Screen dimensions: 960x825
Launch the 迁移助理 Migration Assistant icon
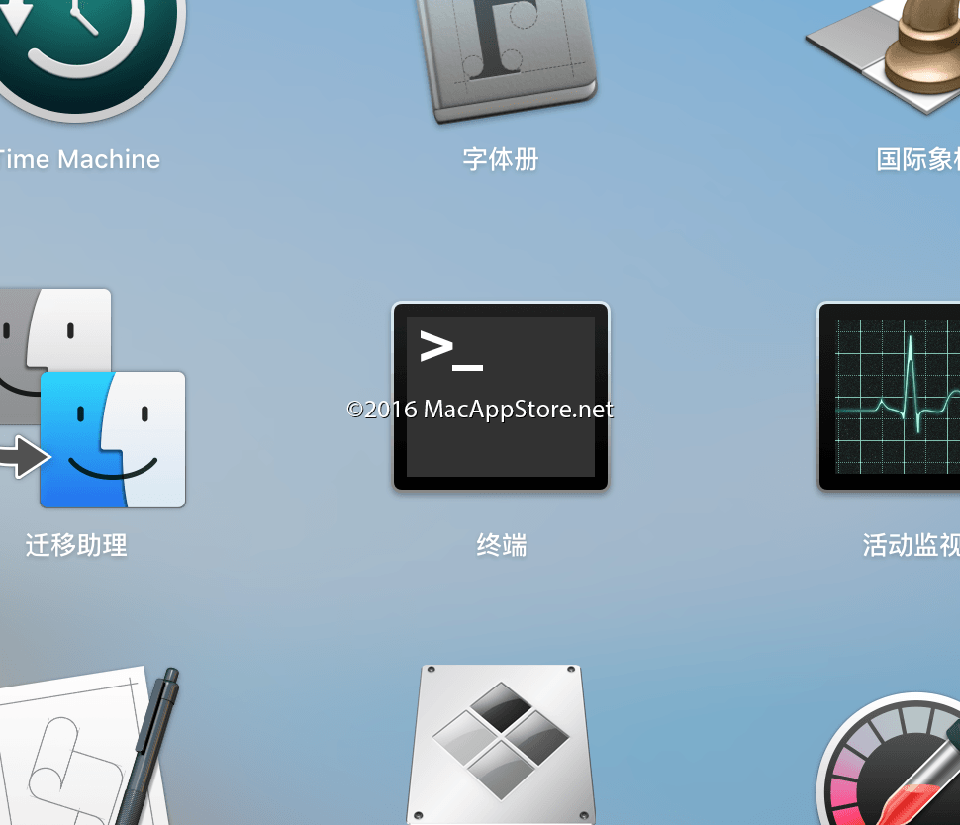pos(92,398)
